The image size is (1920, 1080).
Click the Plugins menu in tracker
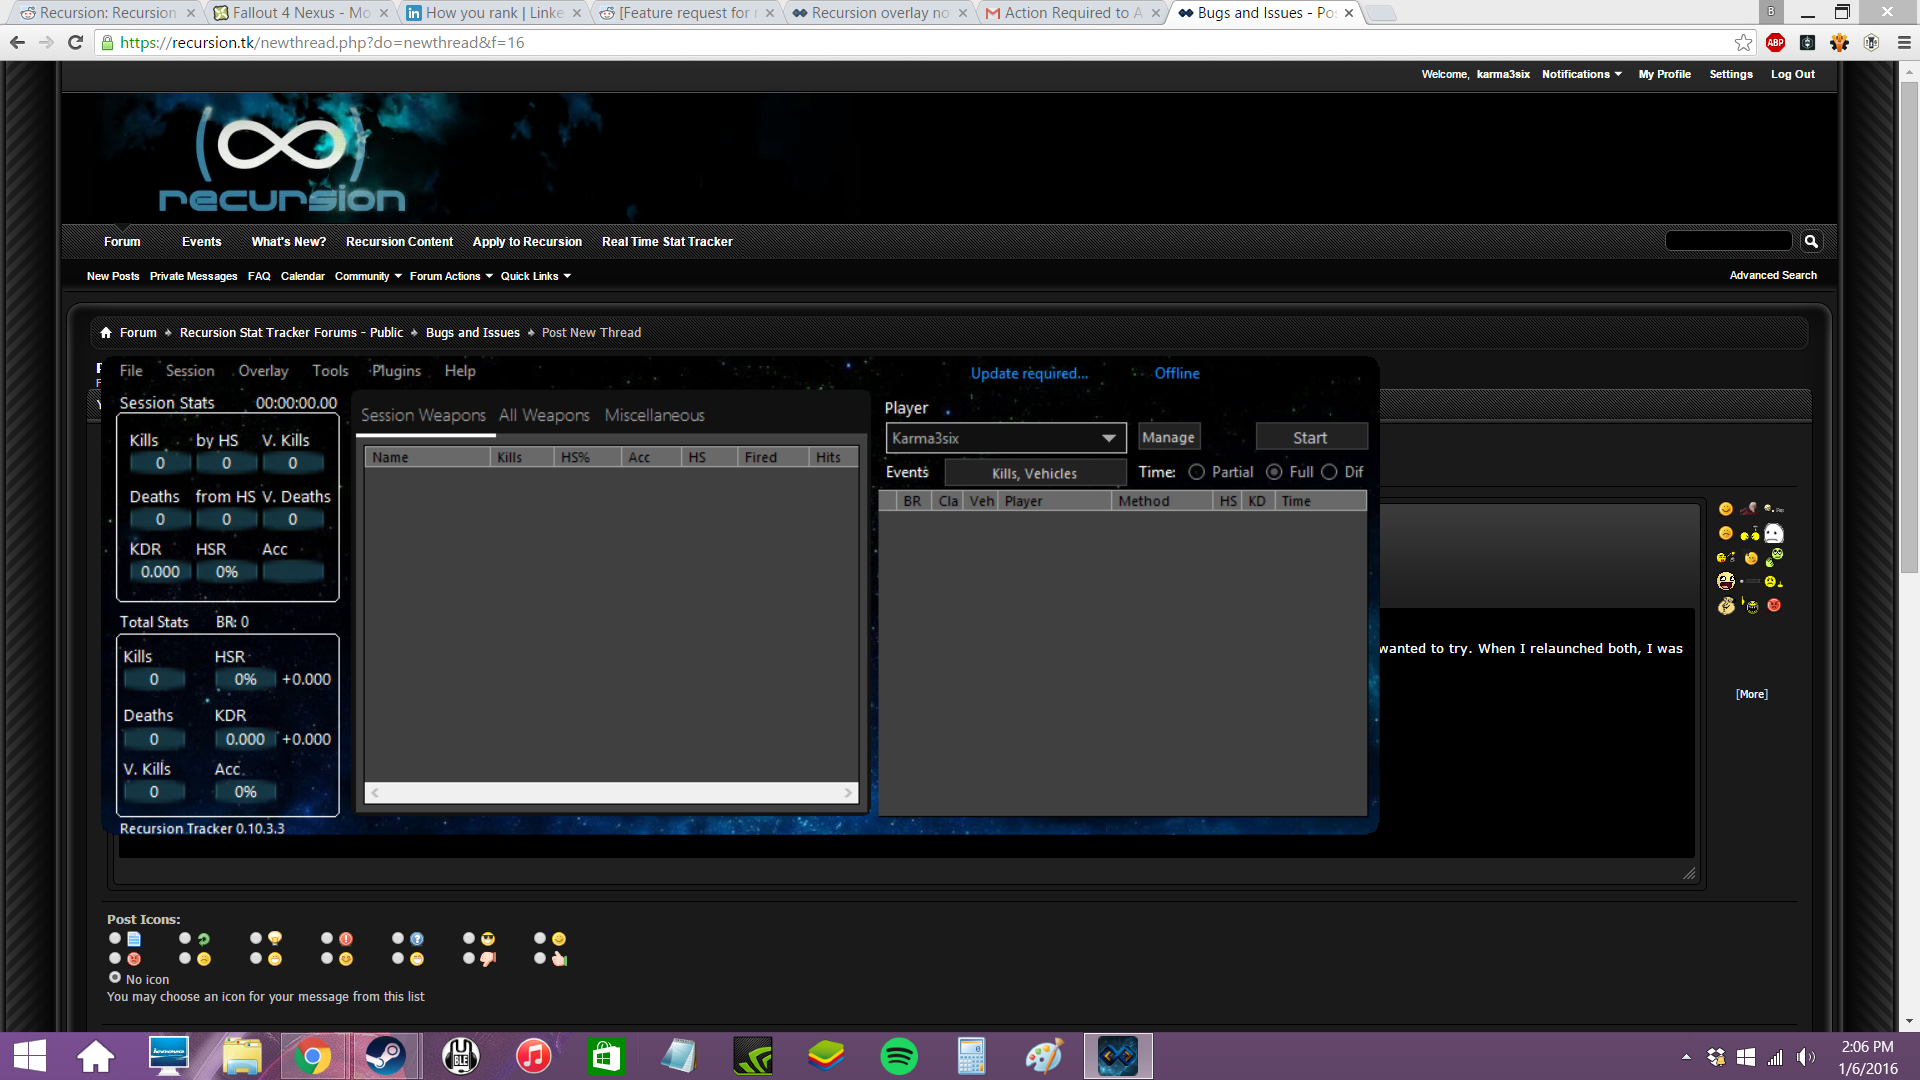point(396,371)
